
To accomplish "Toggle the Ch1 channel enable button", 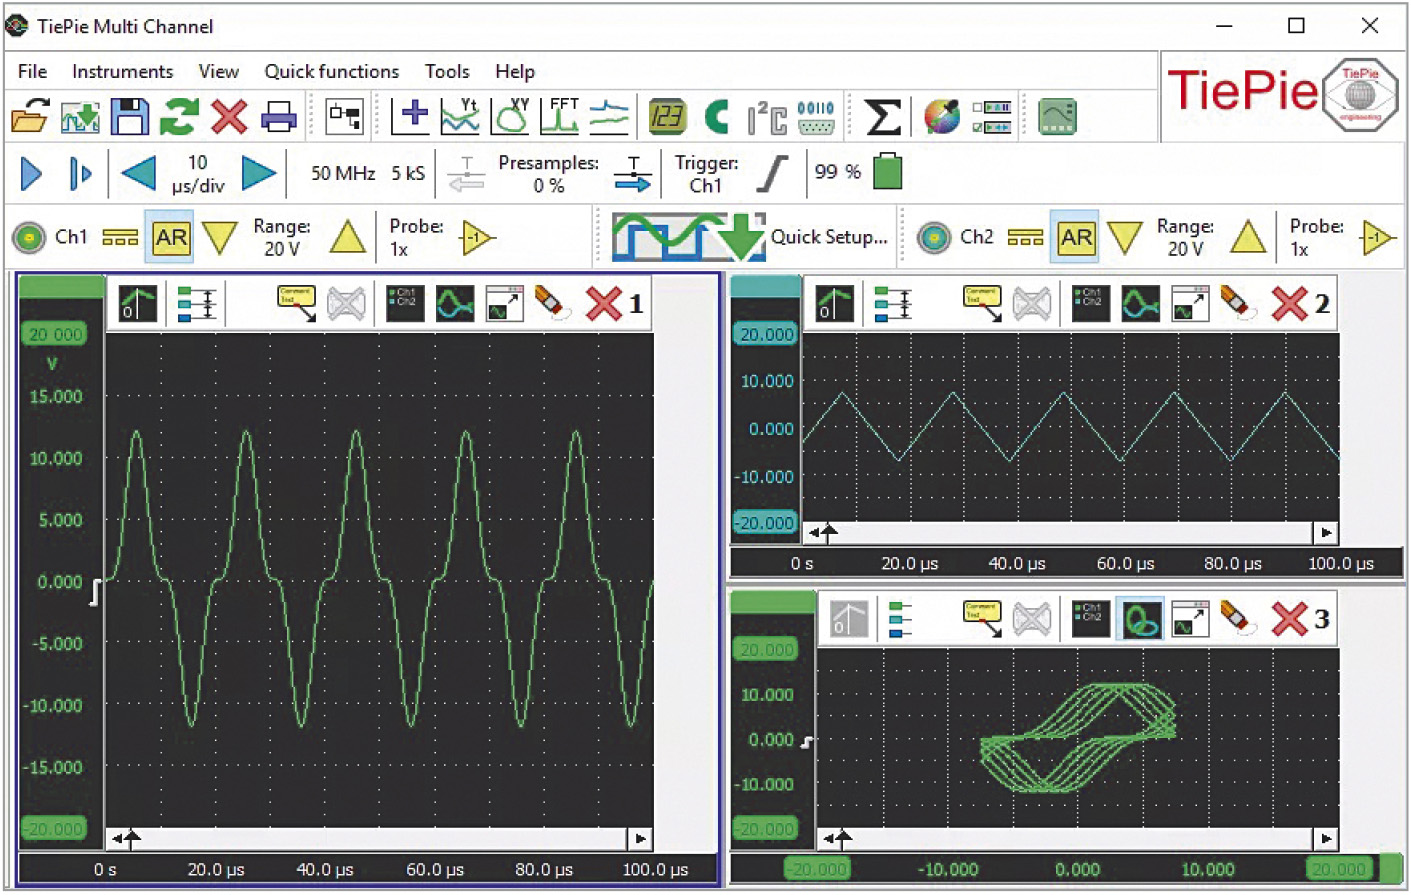I will point(29,238).
